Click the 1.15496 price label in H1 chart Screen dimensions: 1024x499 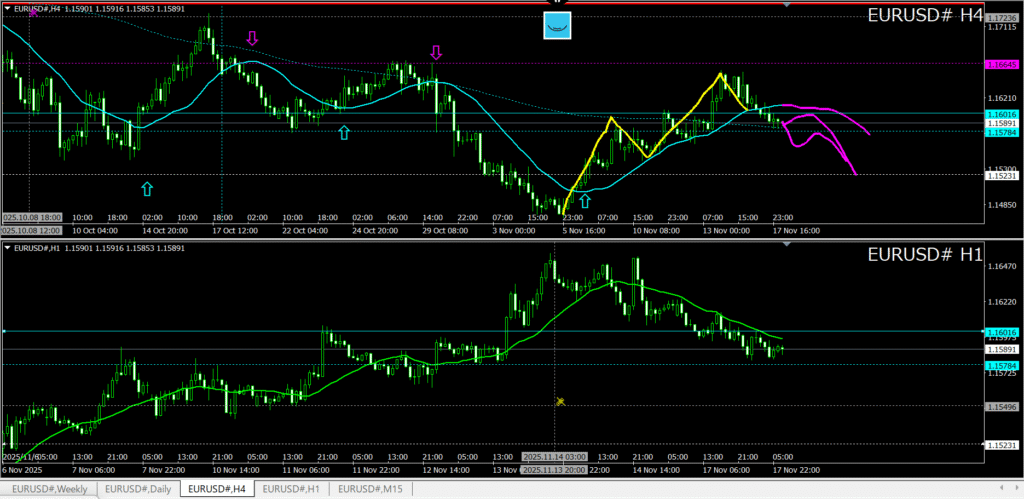click(x=1001, y=407)
